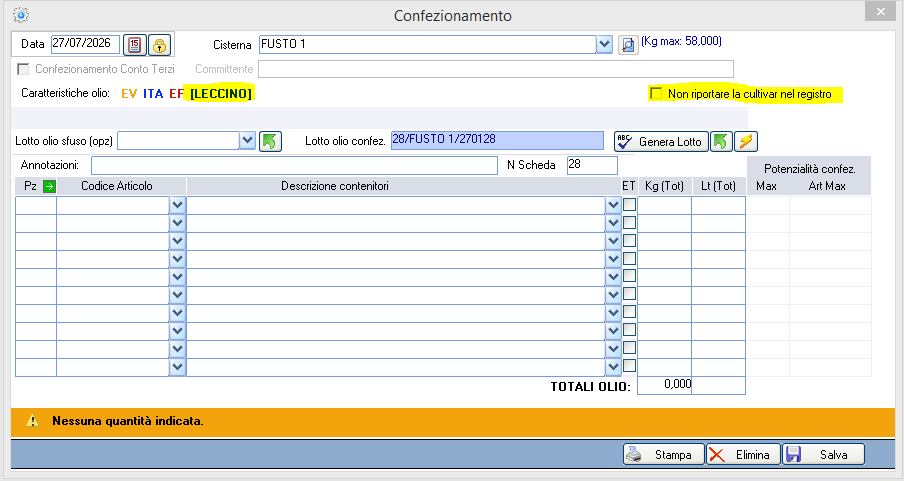This screenshot has width=904, height=481.
Task: Toggle Confezionamento Conto Terzi checkbox
Action: pos(23,69)
